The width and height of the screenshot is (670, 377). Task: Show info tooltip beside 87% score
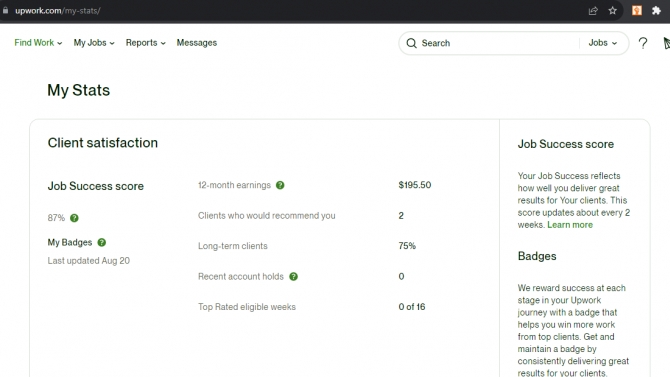tap(74, 218)
